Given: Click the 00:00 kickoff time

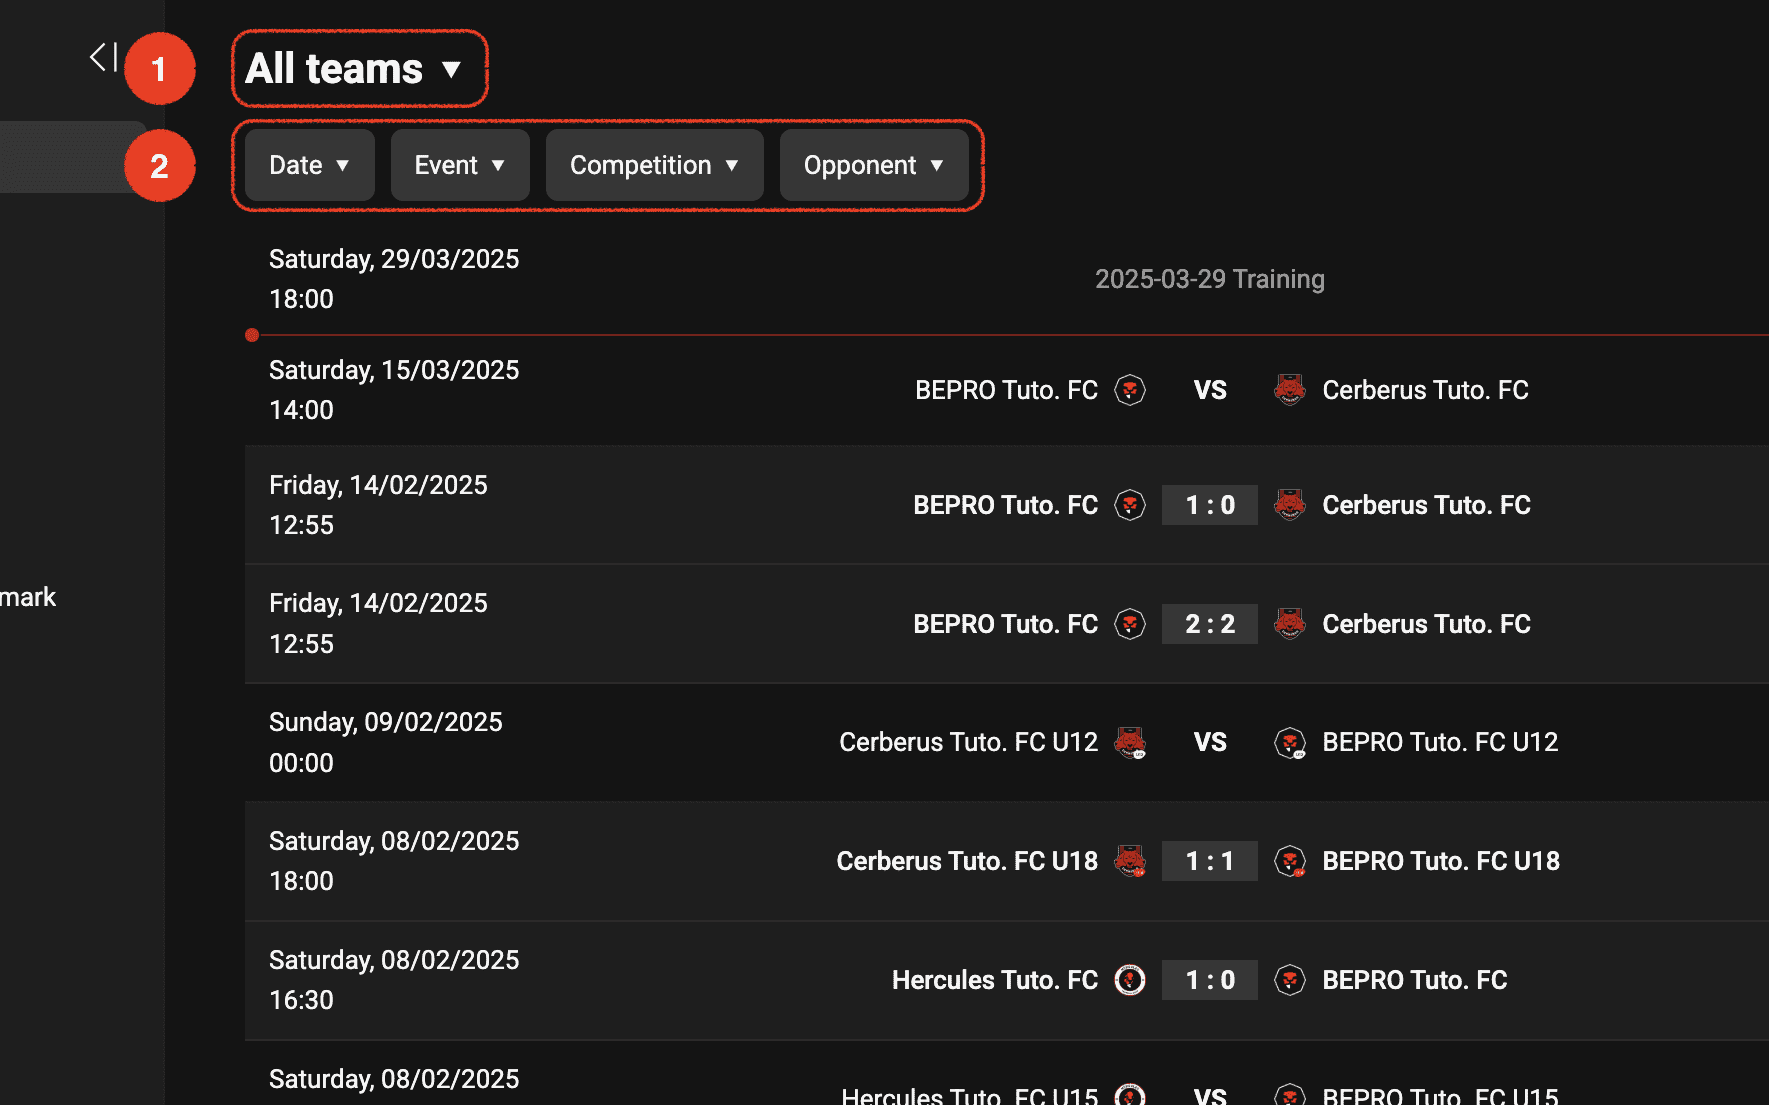Looking at the screenshot, I should pyautogui.click(x=301, y=763).
